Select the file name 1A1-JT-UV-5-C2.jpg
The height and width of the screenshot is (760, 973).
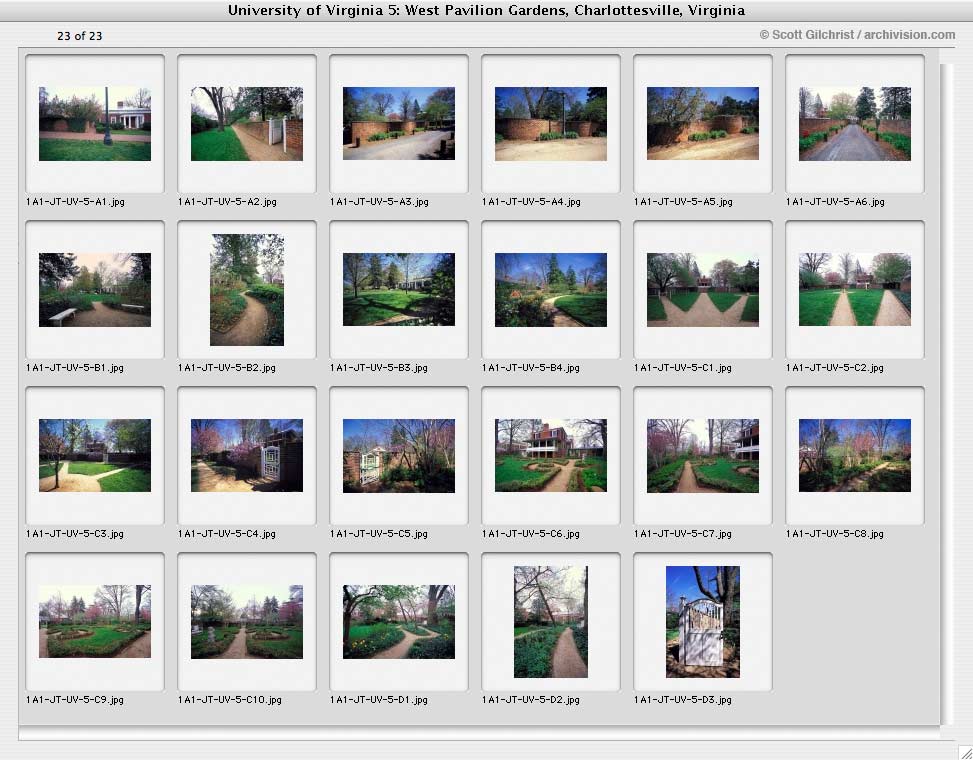coord(835,368)
